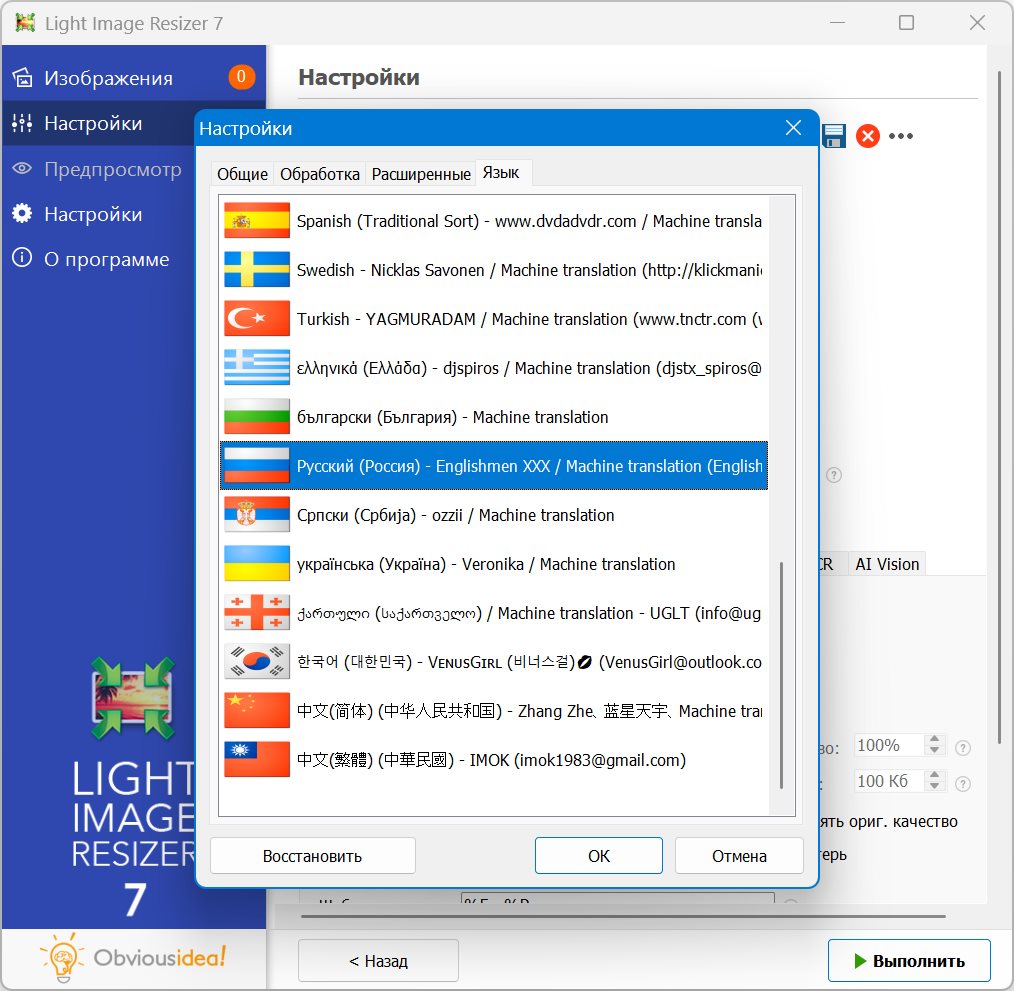Close the Настройки dialog

click(x=793, y=128)
